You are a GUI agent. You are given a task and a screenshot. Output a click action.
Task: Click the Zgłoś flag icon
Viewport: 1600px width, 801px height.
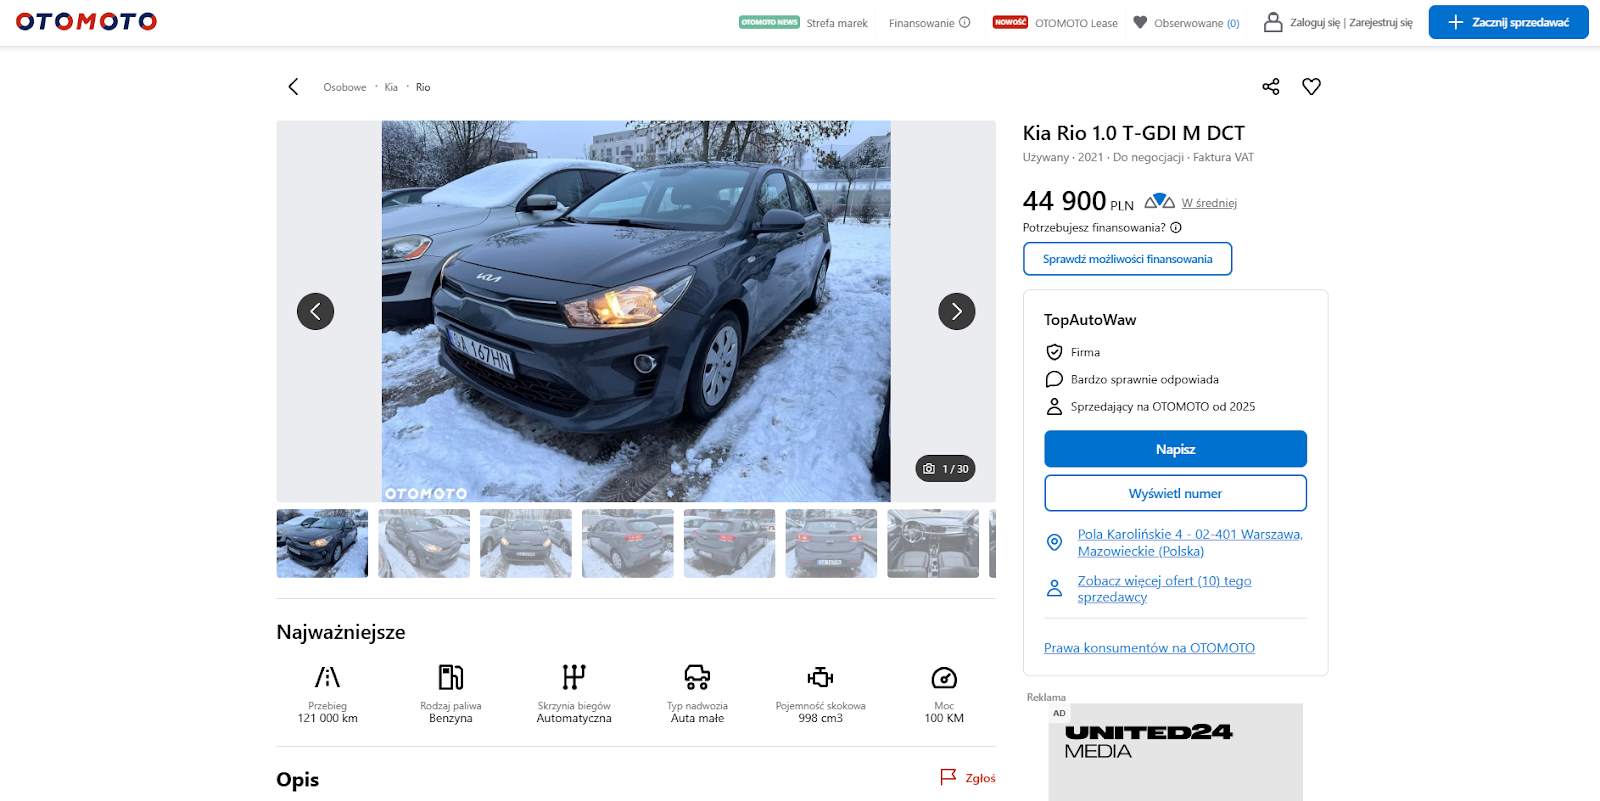click(x=948, y=777)
